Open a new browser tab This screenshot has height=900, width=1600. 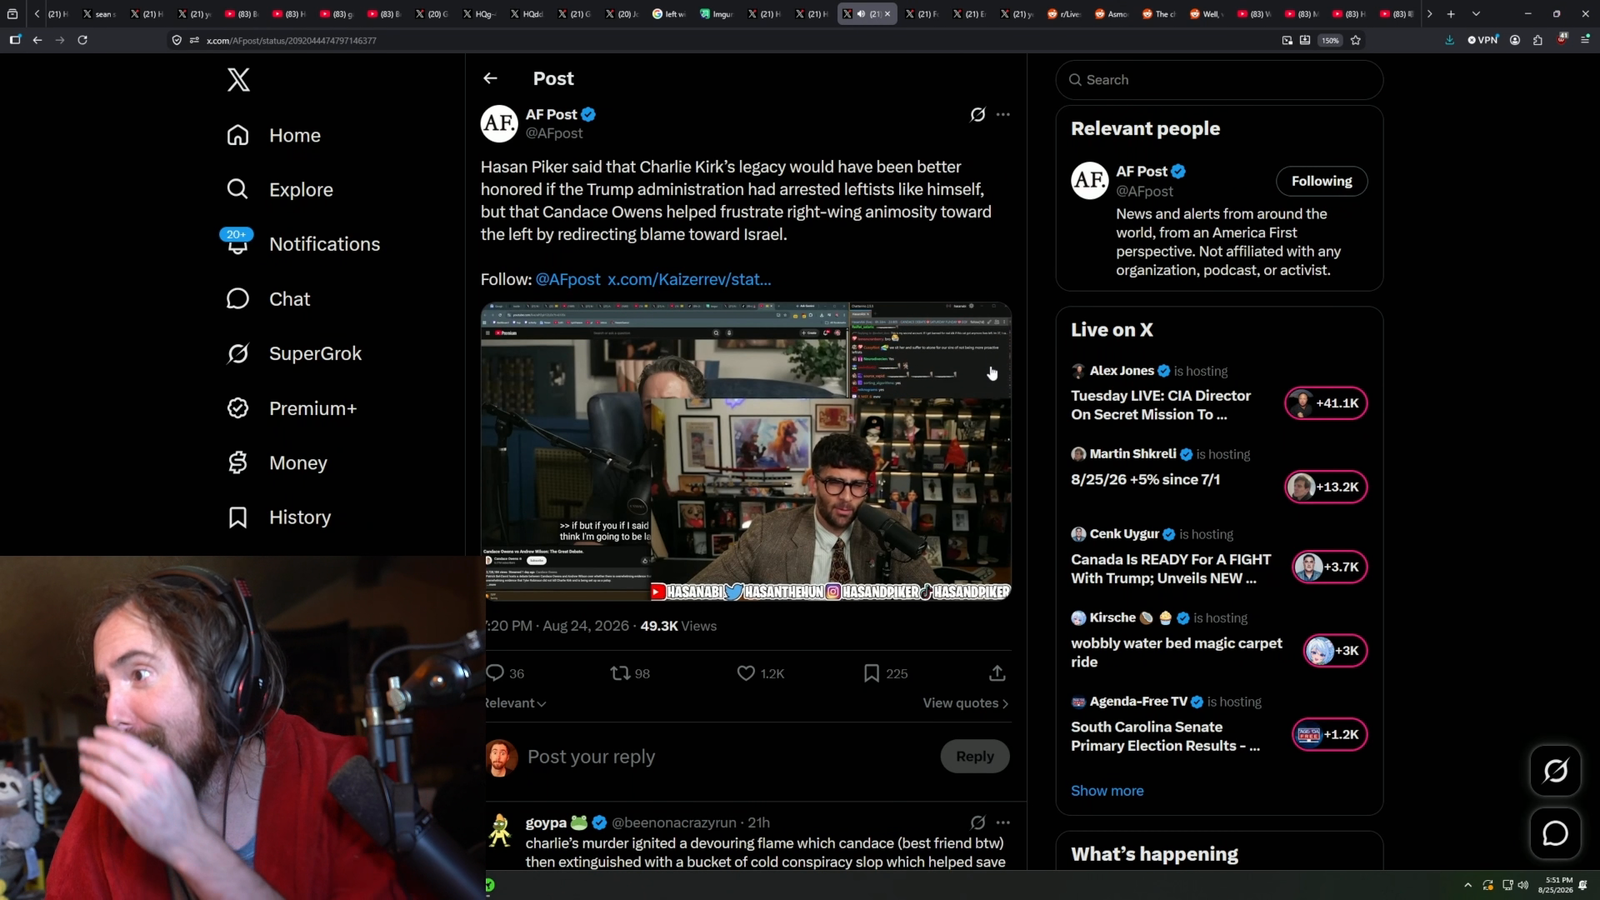point(1451,14)
